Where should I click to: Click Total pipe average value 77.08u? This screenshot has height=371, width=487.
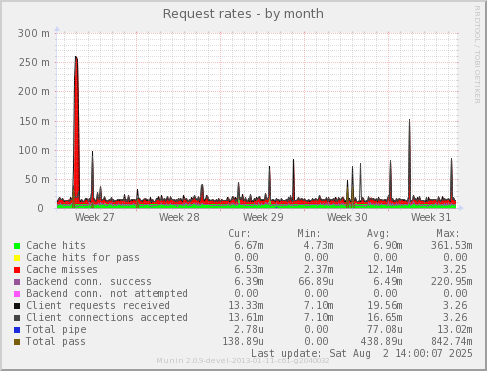385,330
